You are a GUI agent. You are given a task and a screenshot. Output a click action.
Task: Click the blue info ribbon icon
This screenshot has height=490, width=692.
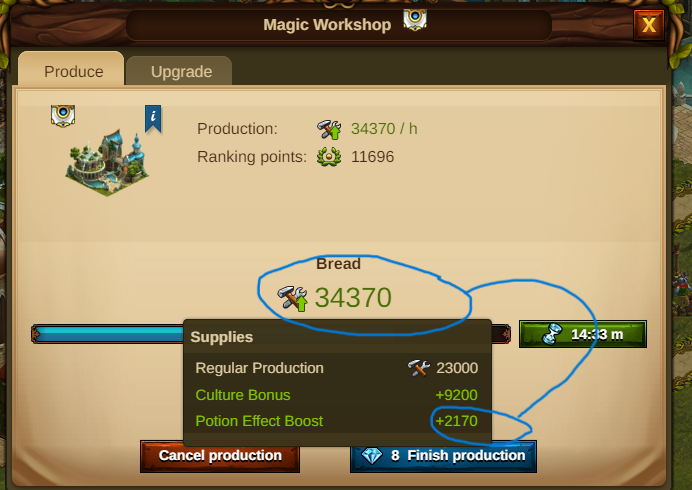click(153, 118)
